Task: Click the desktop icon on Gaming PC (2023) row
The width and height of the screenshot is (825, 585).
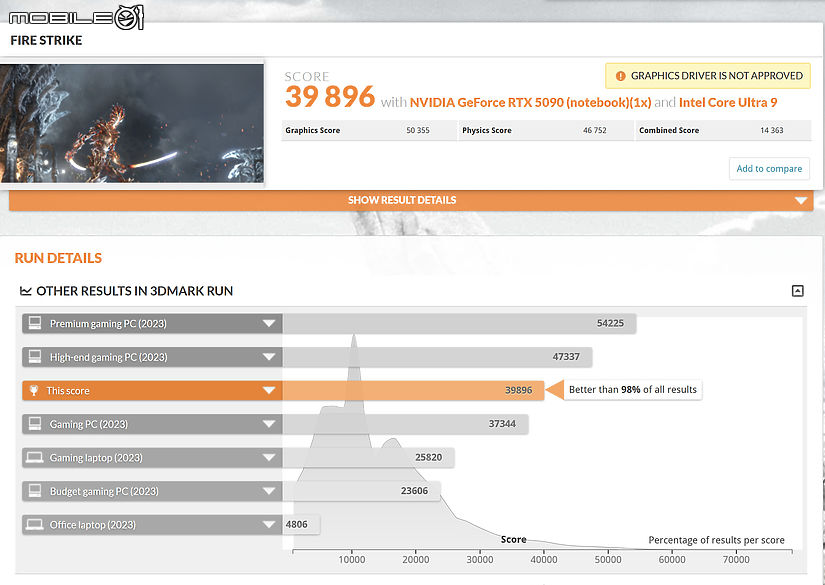Action: [x=35, y=423]
